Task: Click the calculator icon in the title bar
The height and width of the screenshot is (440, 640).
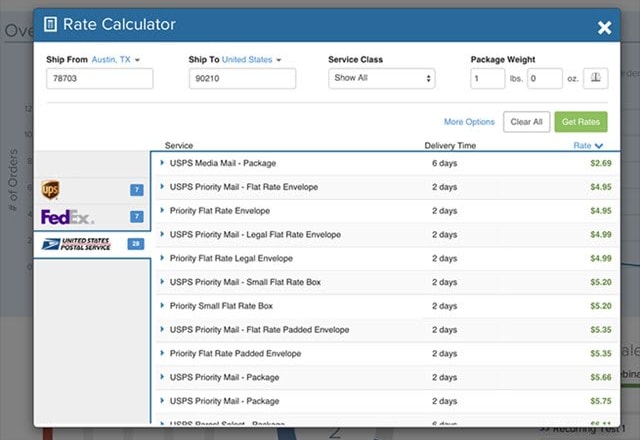Action: [x=50, y=24]
